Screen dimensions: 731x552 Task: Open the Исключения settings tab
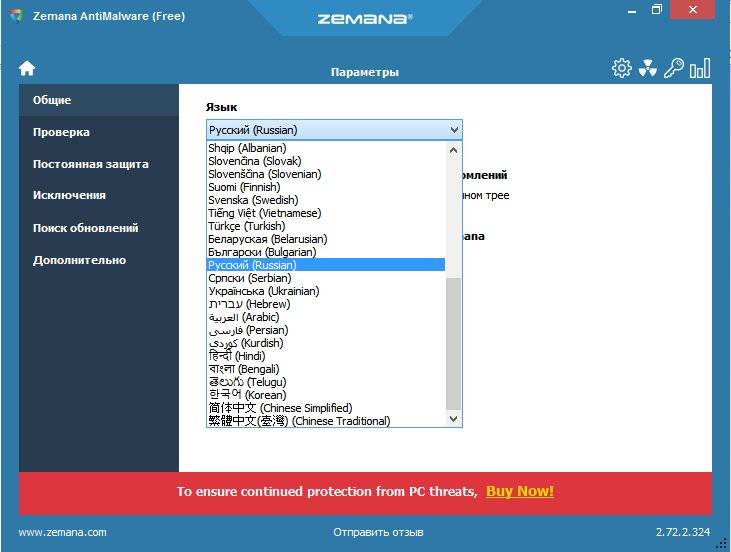point(99,195)
